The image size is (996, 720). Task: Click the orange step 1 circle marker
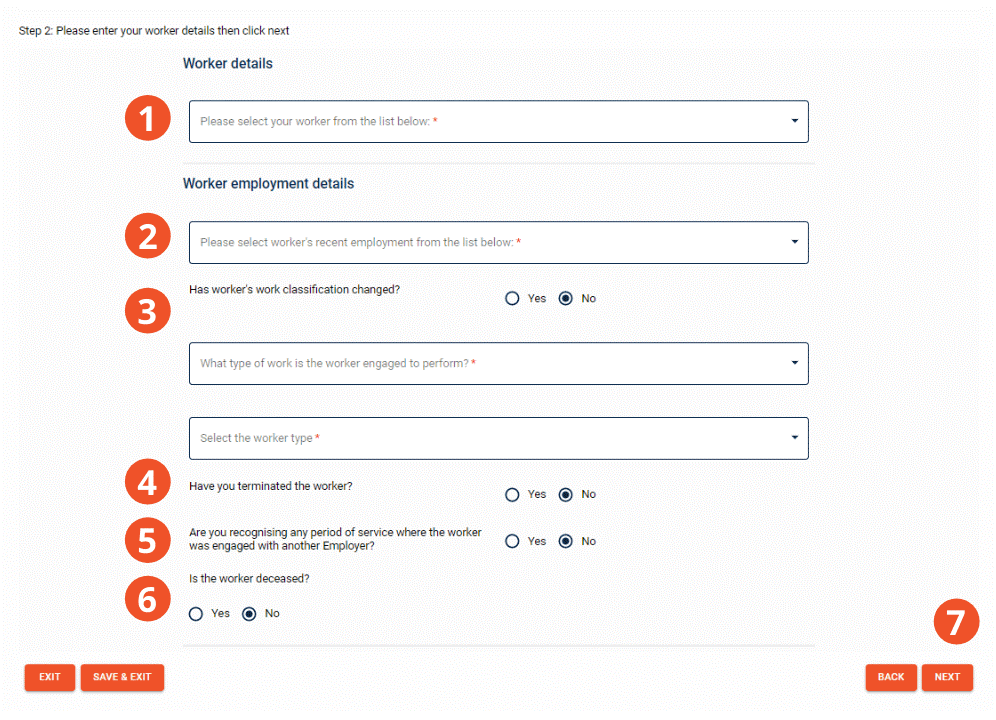tap(147, 118)
